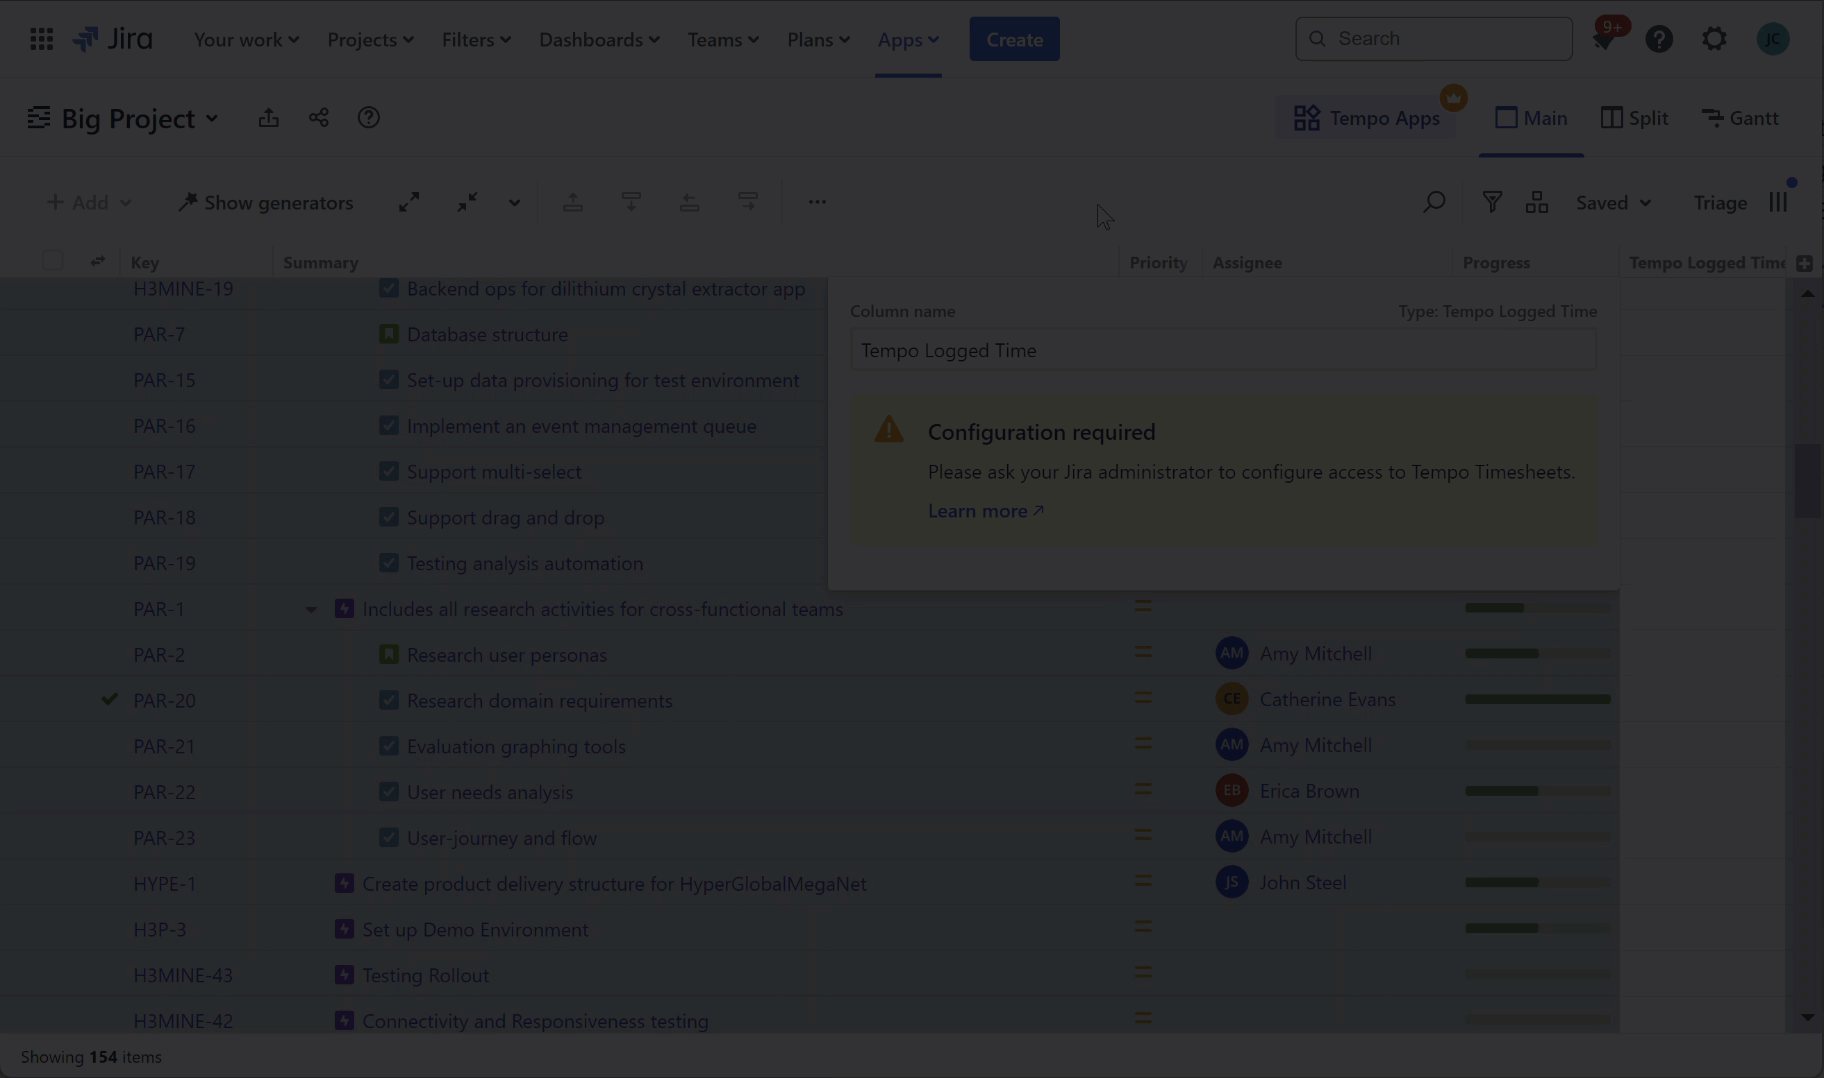Viewport: 1824px width, 1078px height.
Task: Collapse the PAR-1 row expander
Action: point(311,609)
